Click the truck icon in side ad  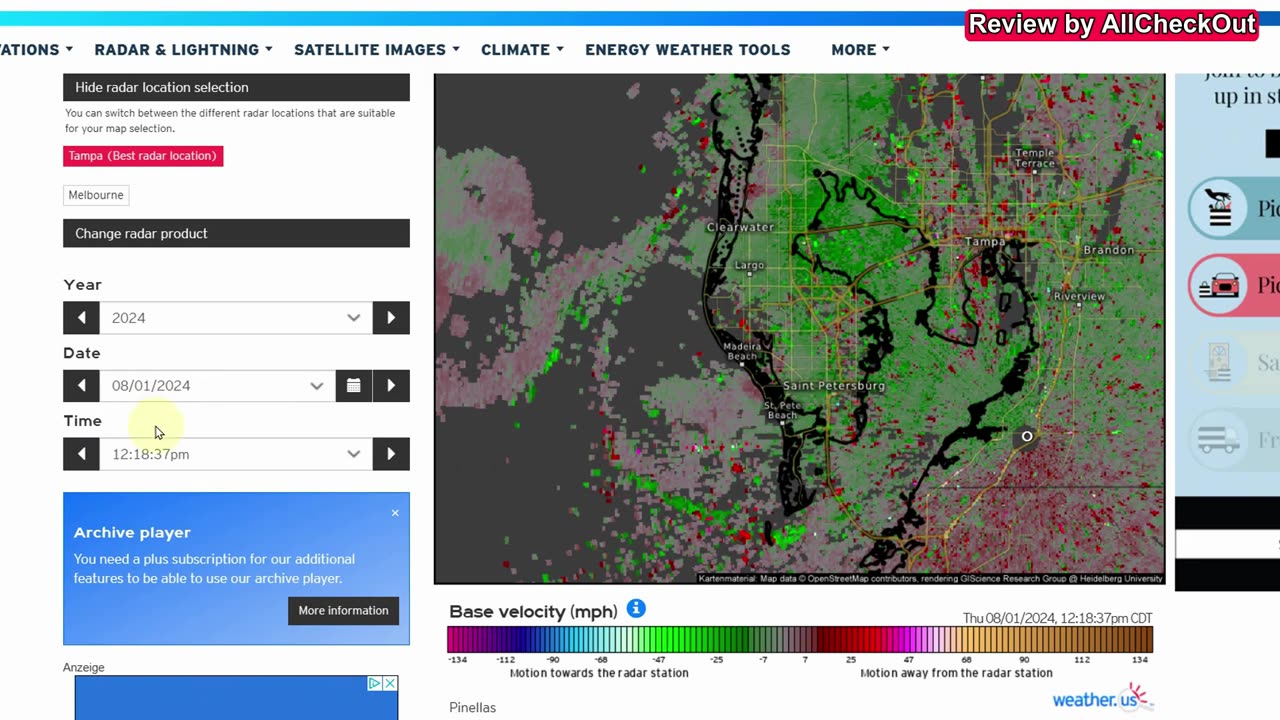(x=1219, y=439)
